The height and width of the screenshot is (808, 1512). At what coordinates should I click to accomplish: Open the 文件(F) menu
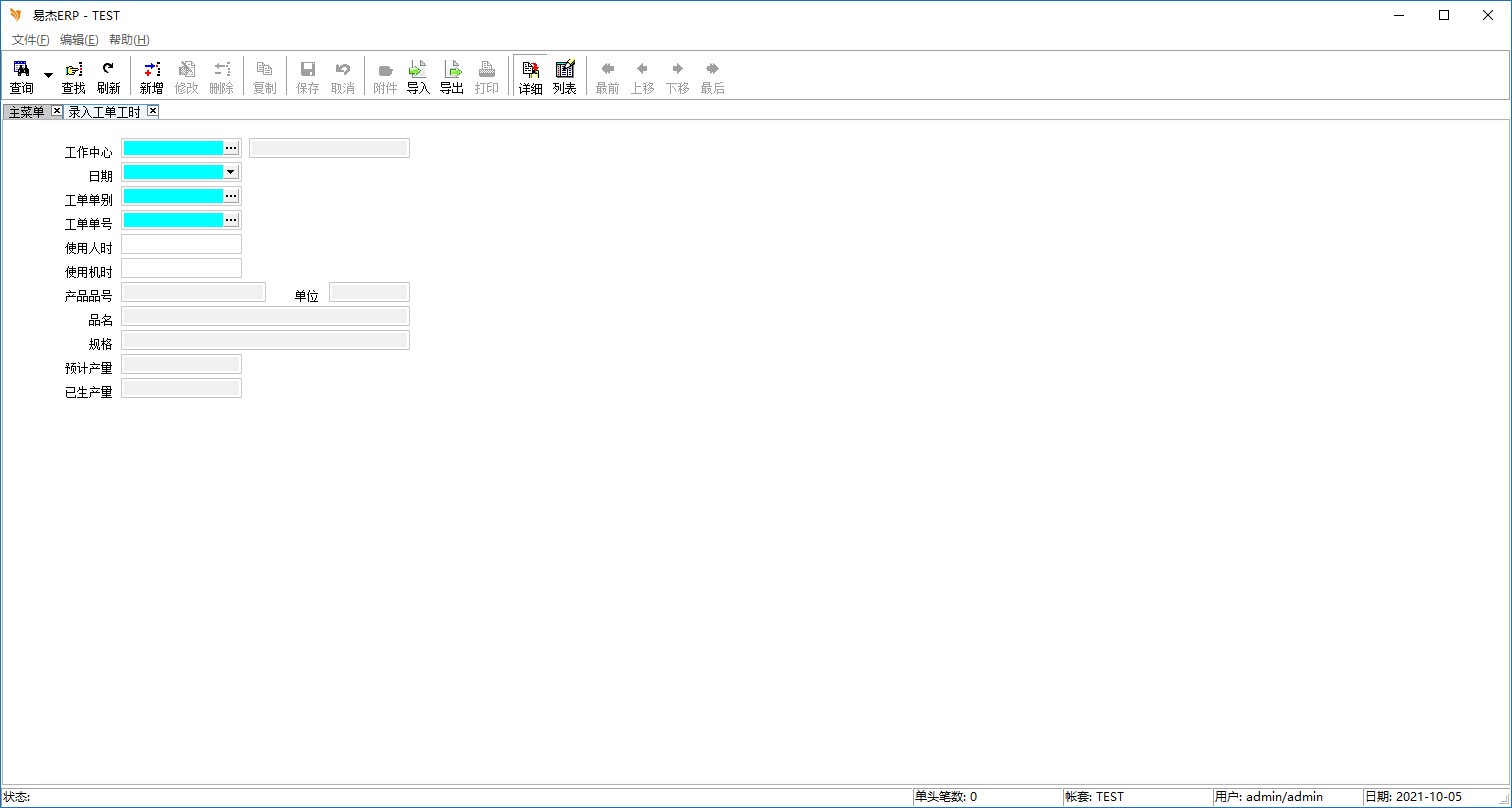(x=30, y=40)
